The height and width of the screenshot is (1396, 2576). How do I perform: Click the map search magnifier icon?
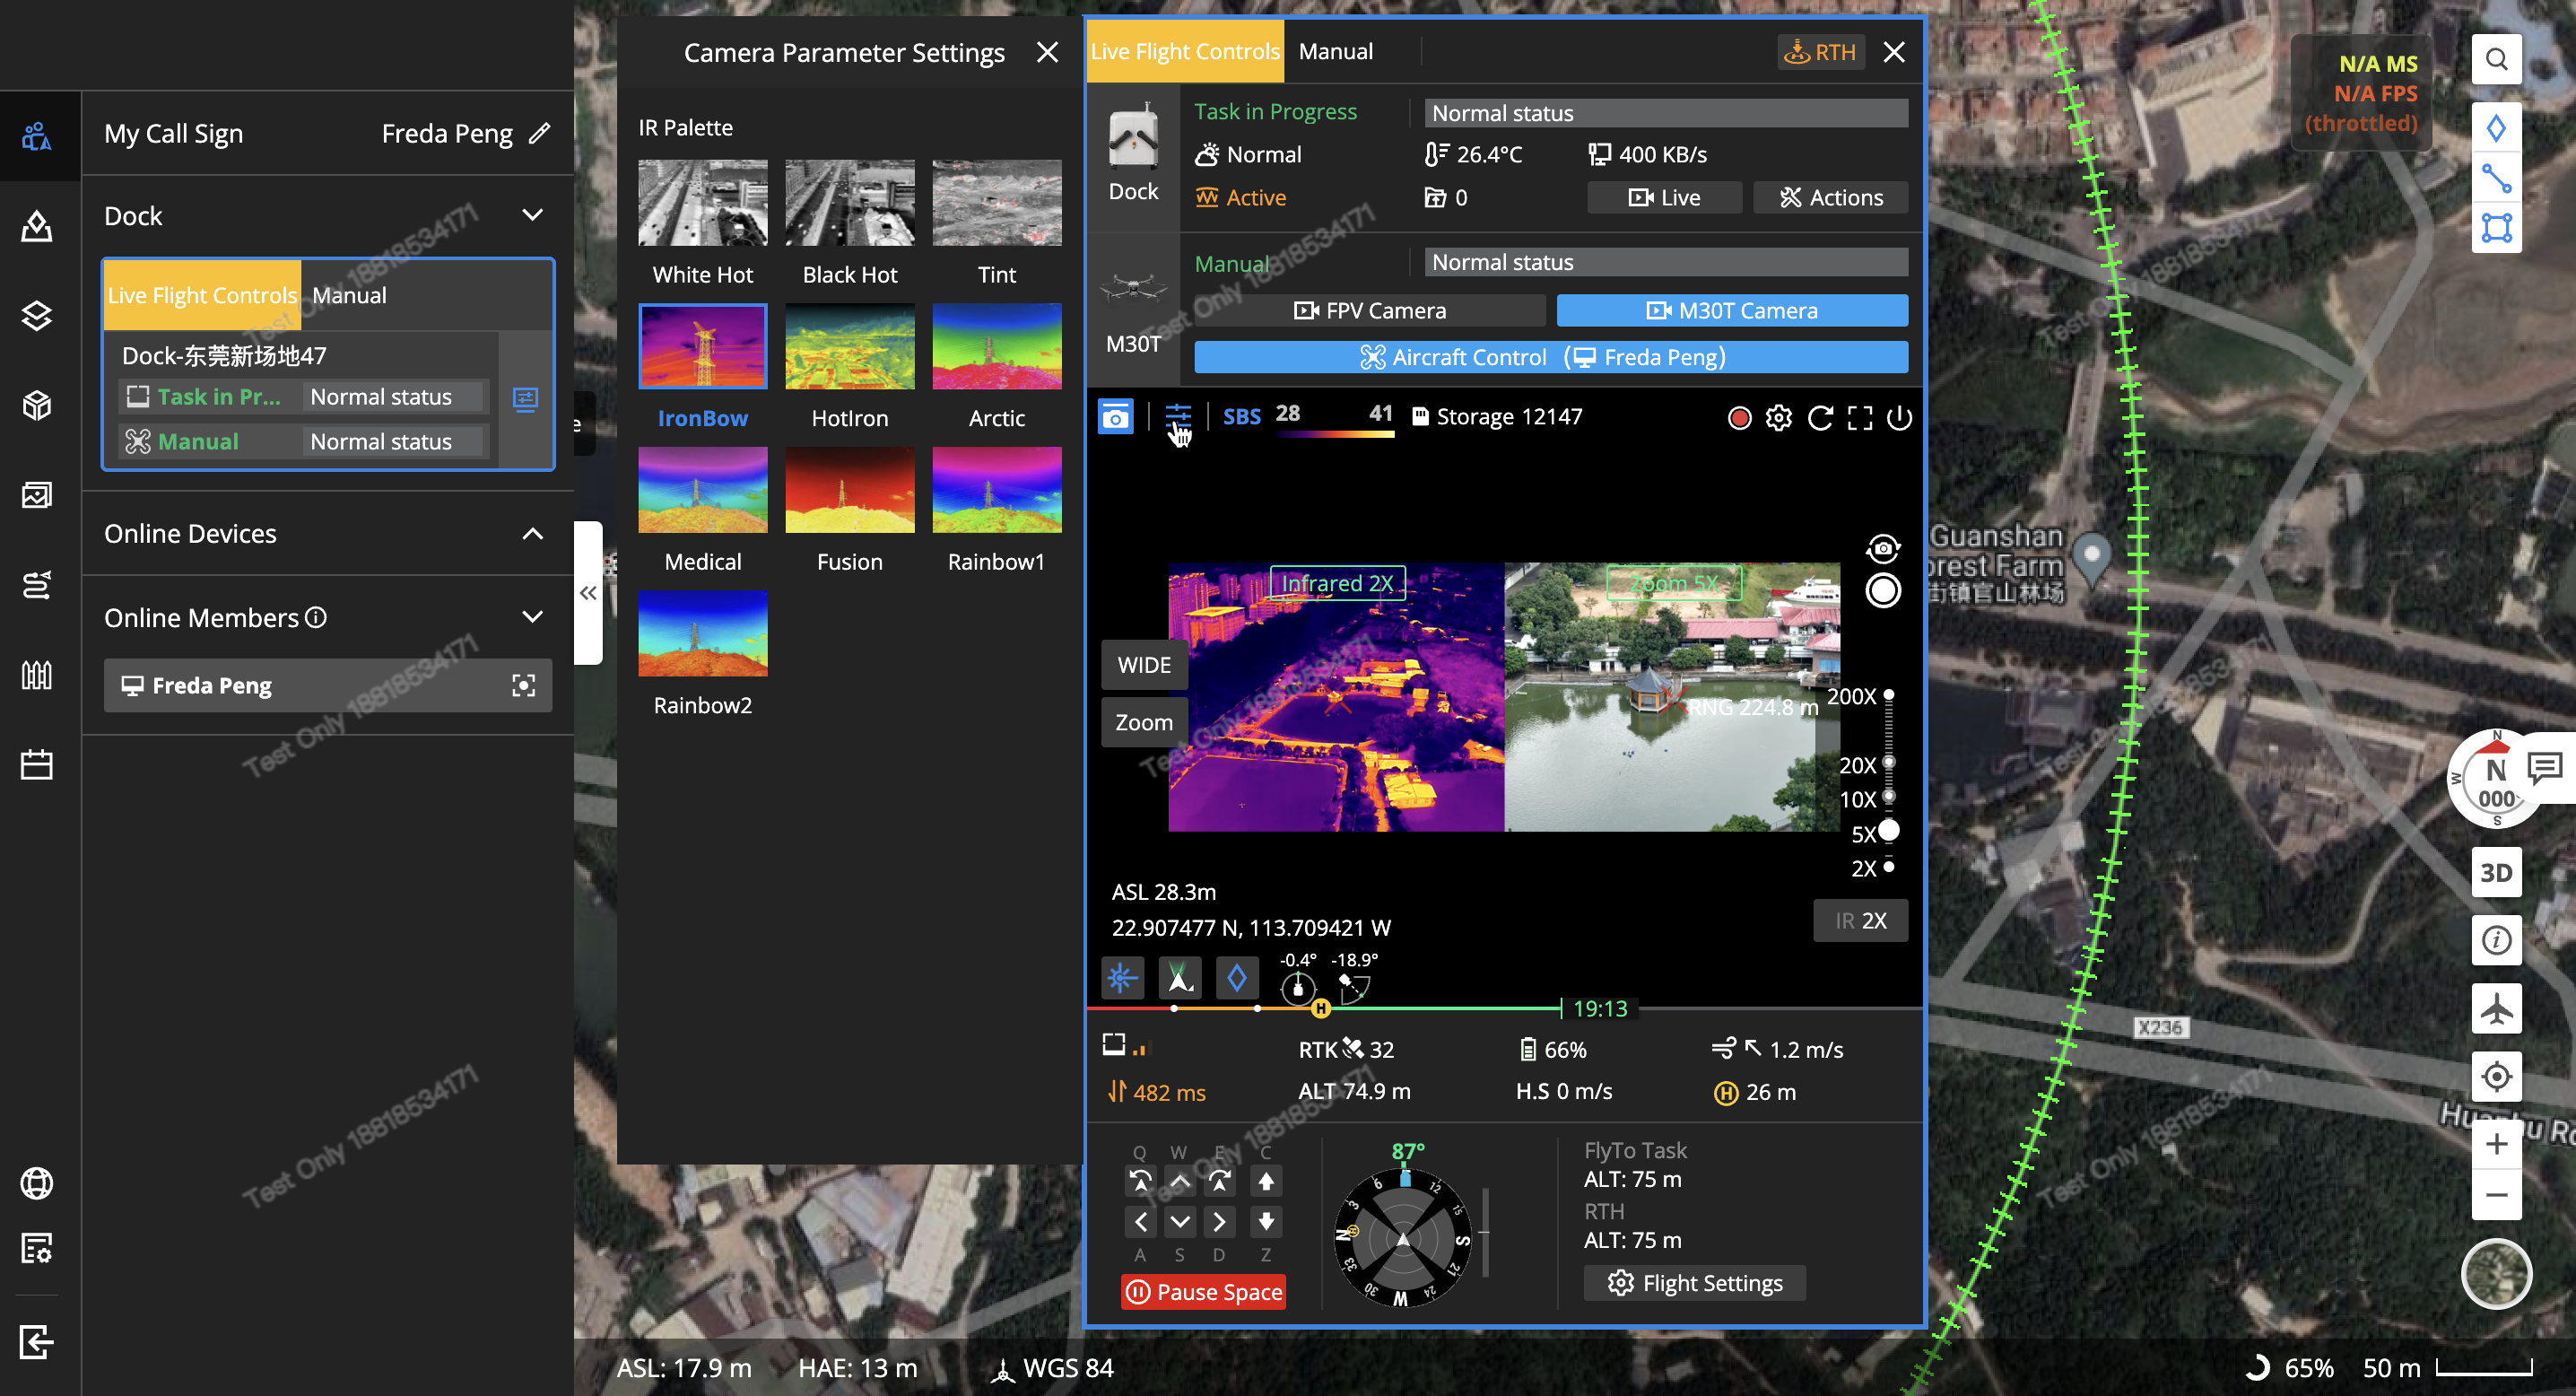point(2495,60)
